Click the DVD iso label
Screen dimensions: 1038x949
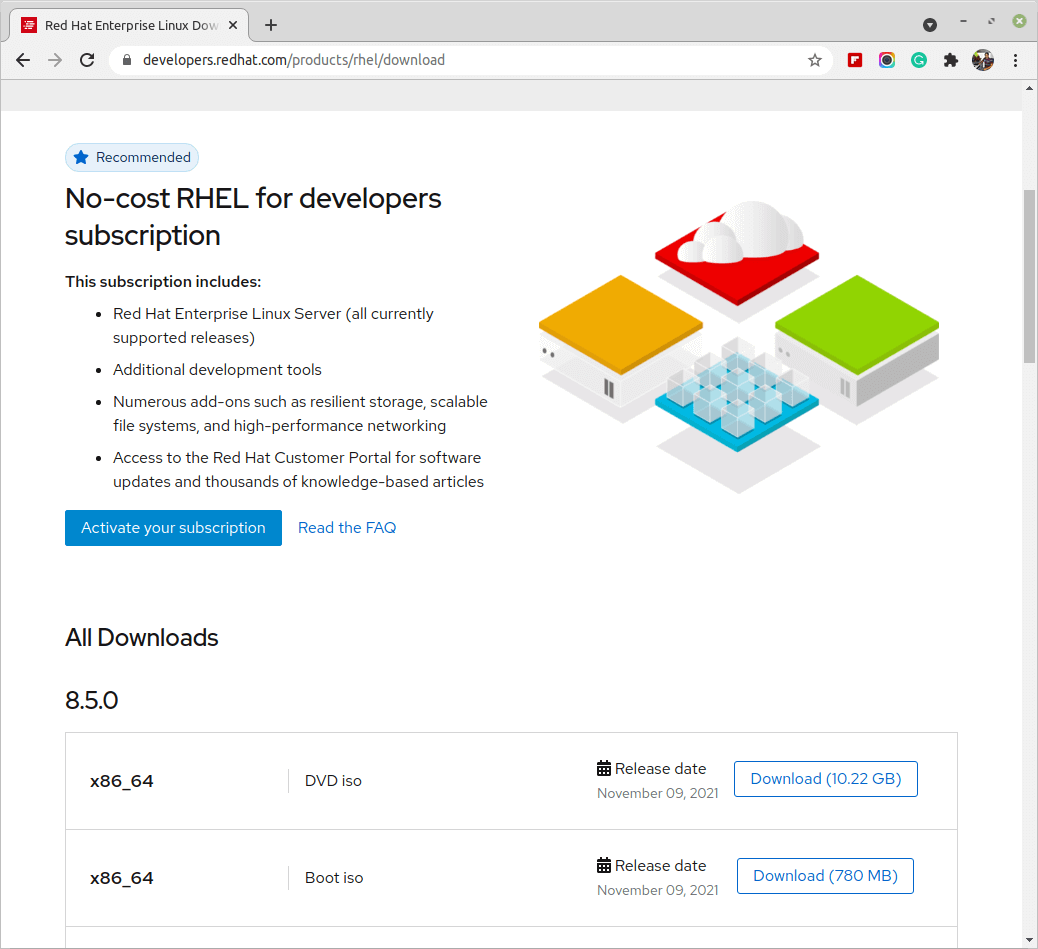pyautogui.click(x=333, y=781)
